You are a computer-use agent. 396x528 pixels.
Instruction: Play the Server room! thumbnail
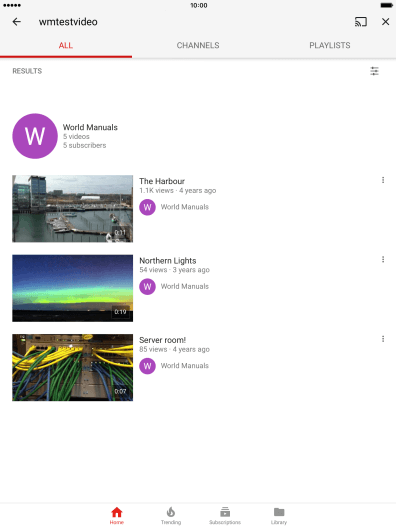click(x=73, y=367)
